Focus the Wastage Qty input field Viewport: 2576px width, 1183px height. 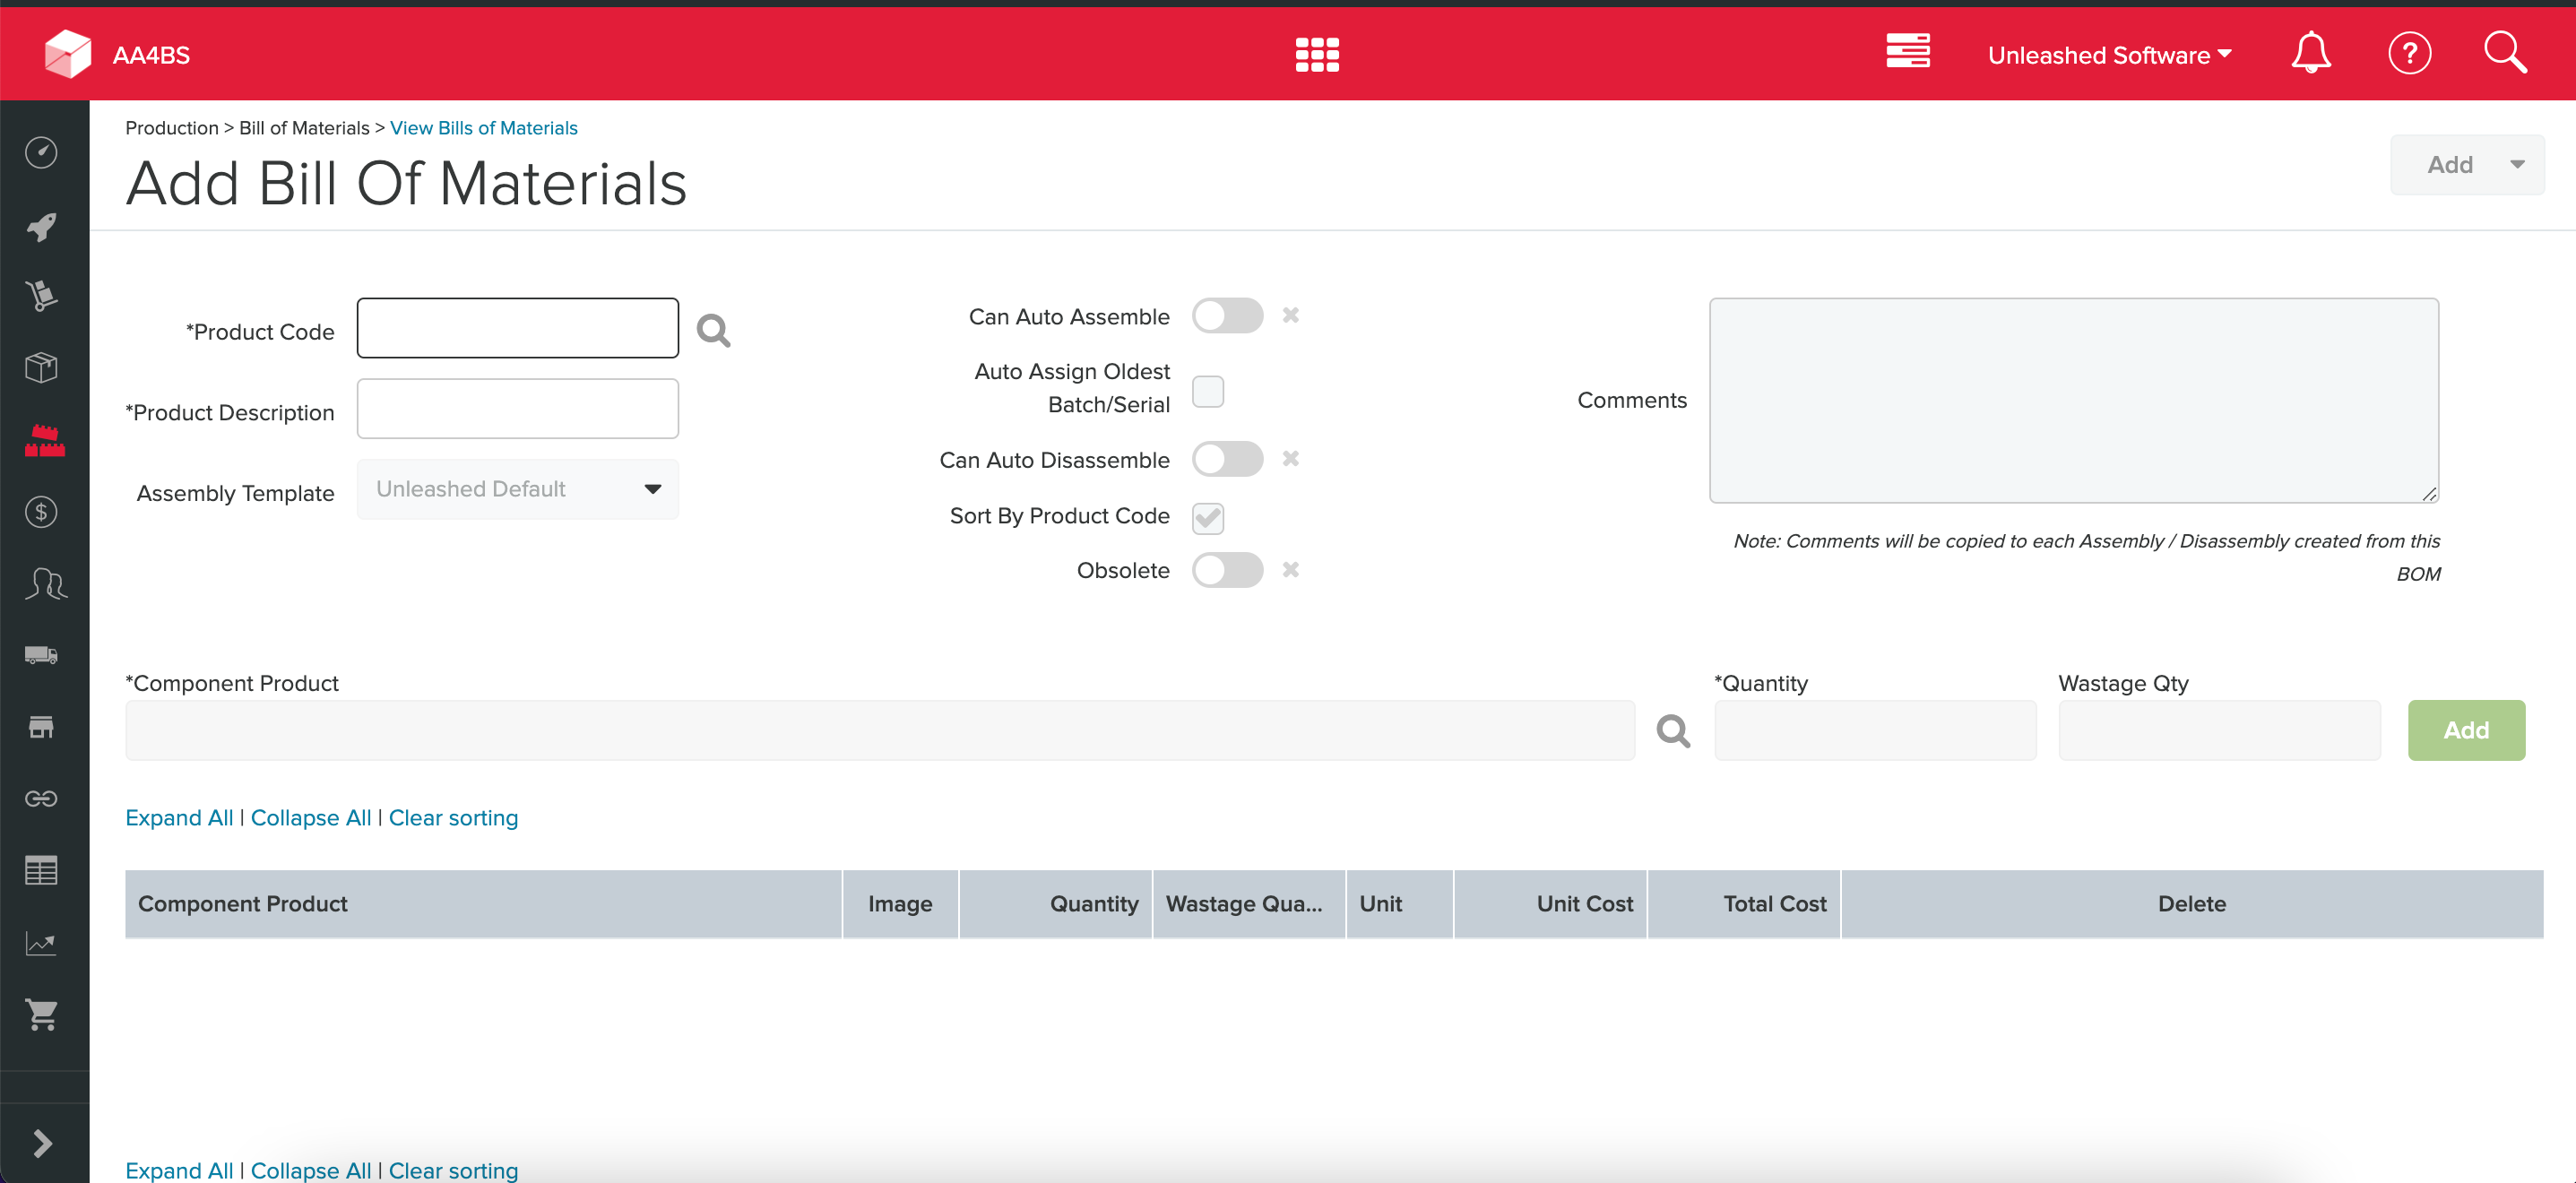coord(2219,730)
